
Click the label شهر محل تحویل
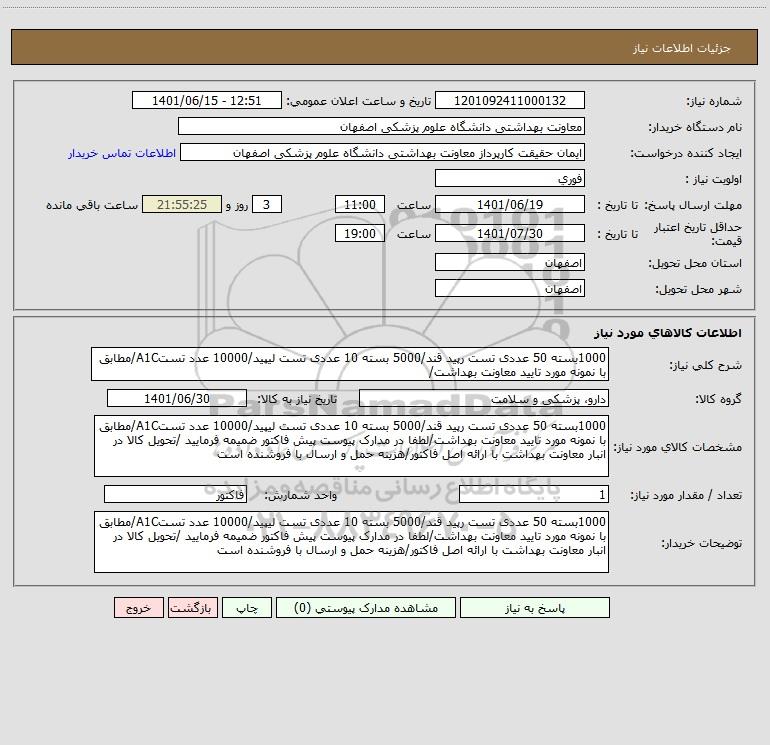click(699, 289)
